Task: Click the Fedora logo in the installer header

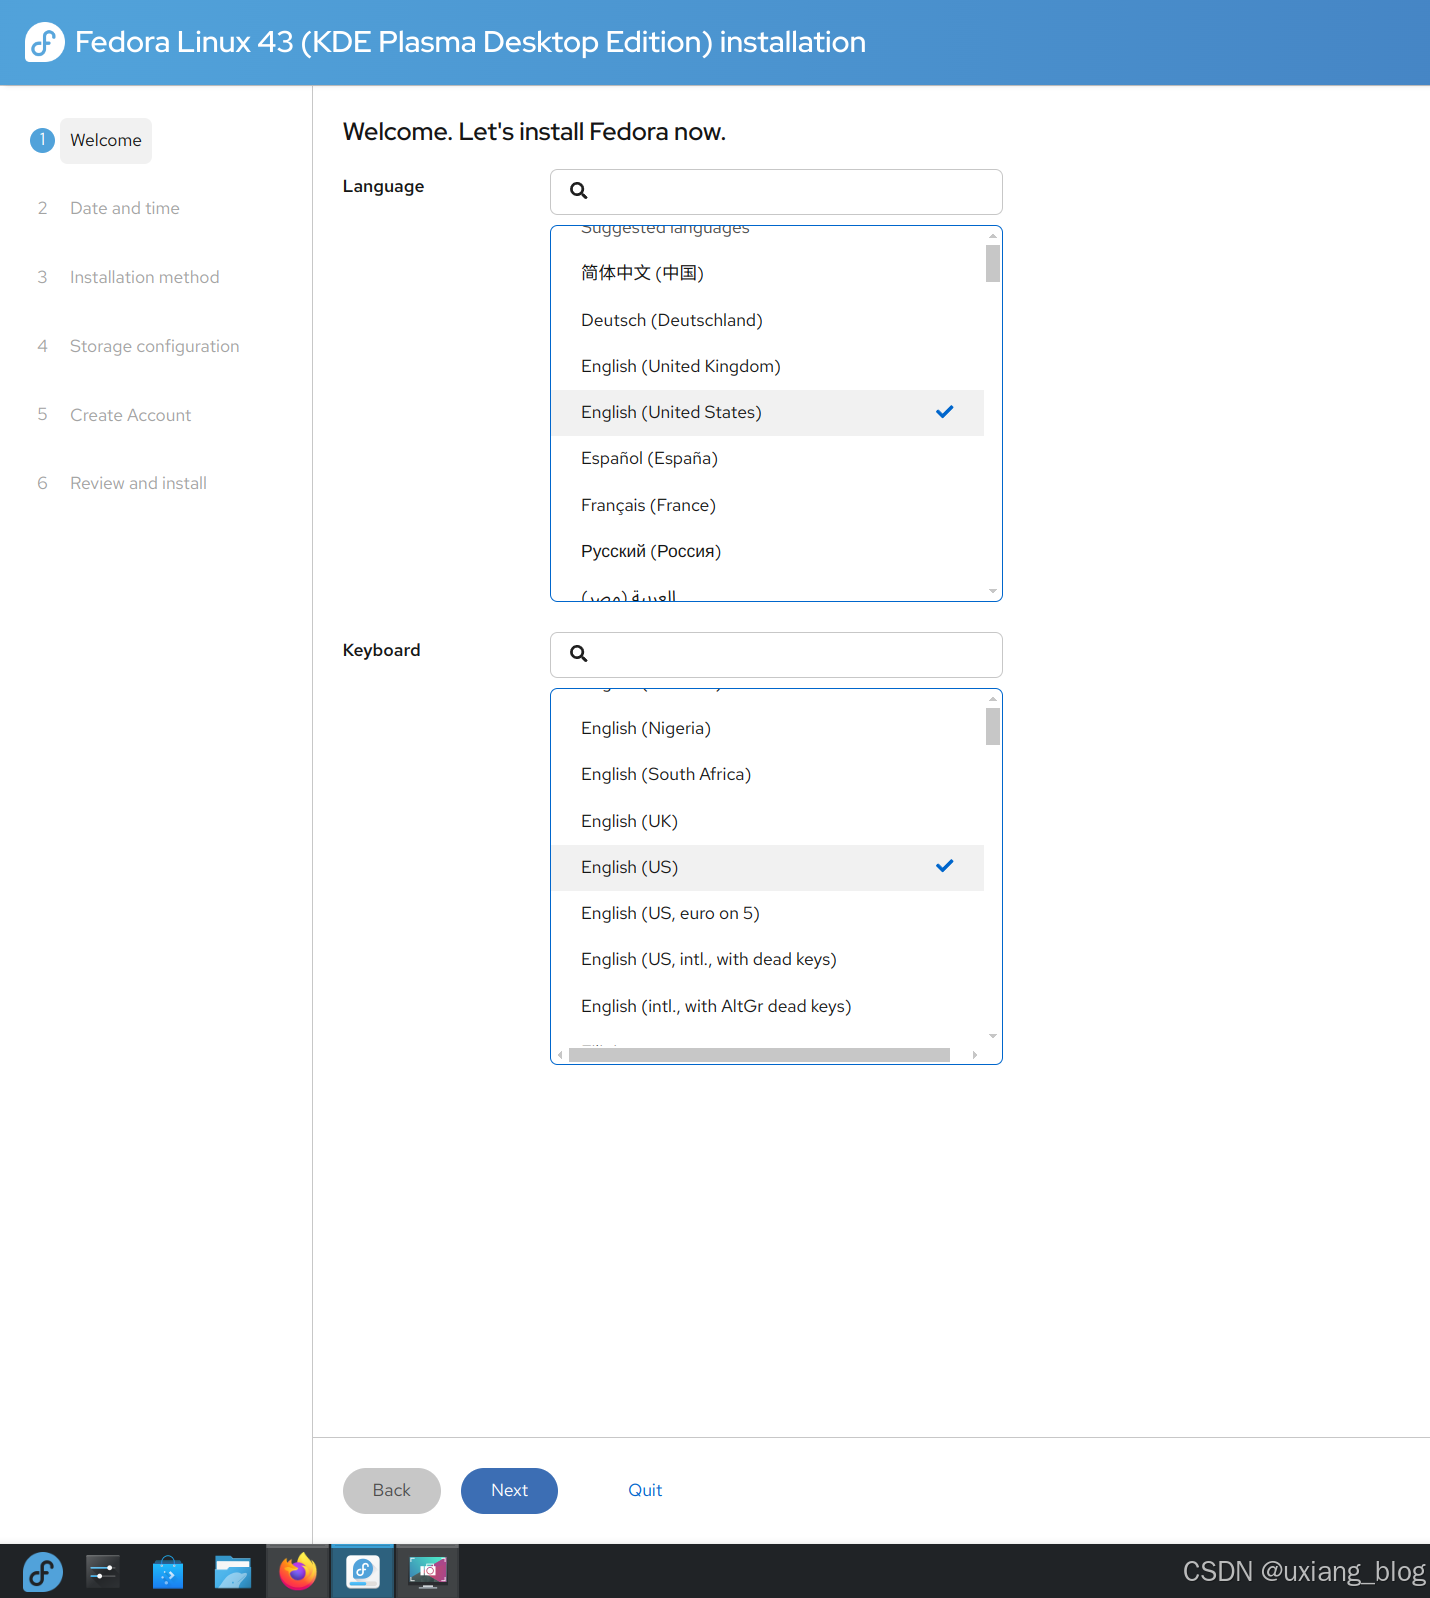Action: (44, 42)
